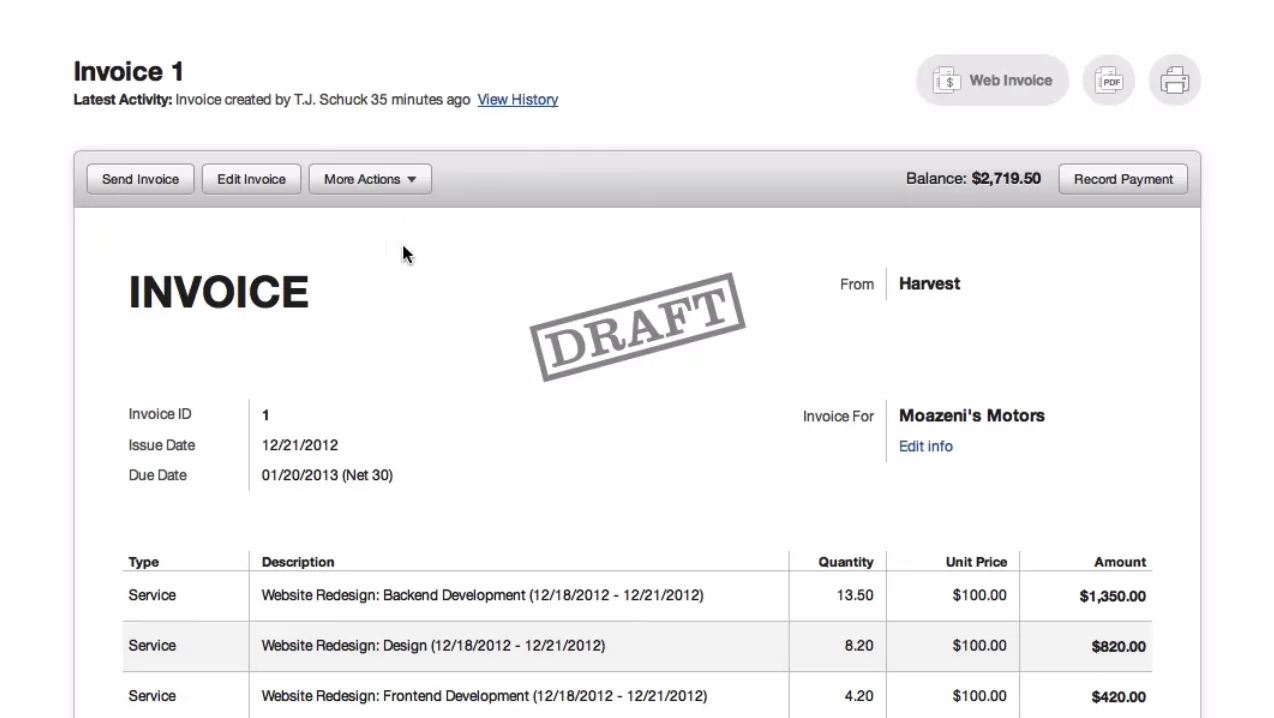Image resolution: width=1274 pixels, height=718 pixels.
Task: Select the Design line item description
Action: (x=433, y=645)
